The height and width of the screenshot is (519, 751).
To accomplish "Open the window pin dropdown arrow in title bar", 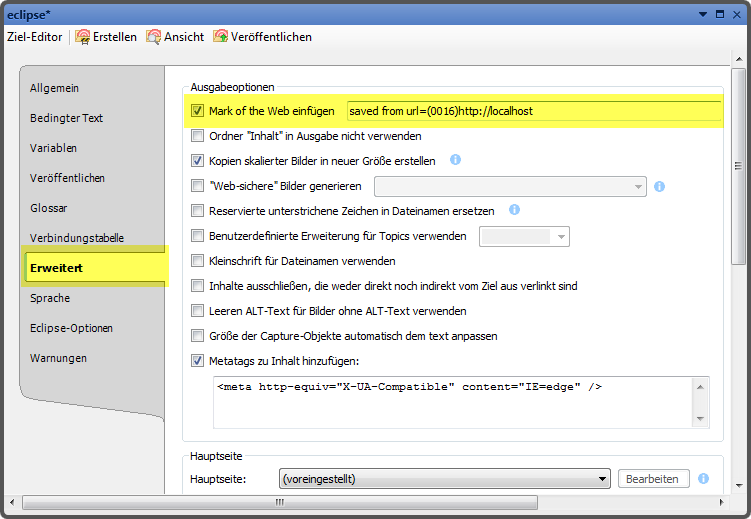I will (x=704, y=13).
